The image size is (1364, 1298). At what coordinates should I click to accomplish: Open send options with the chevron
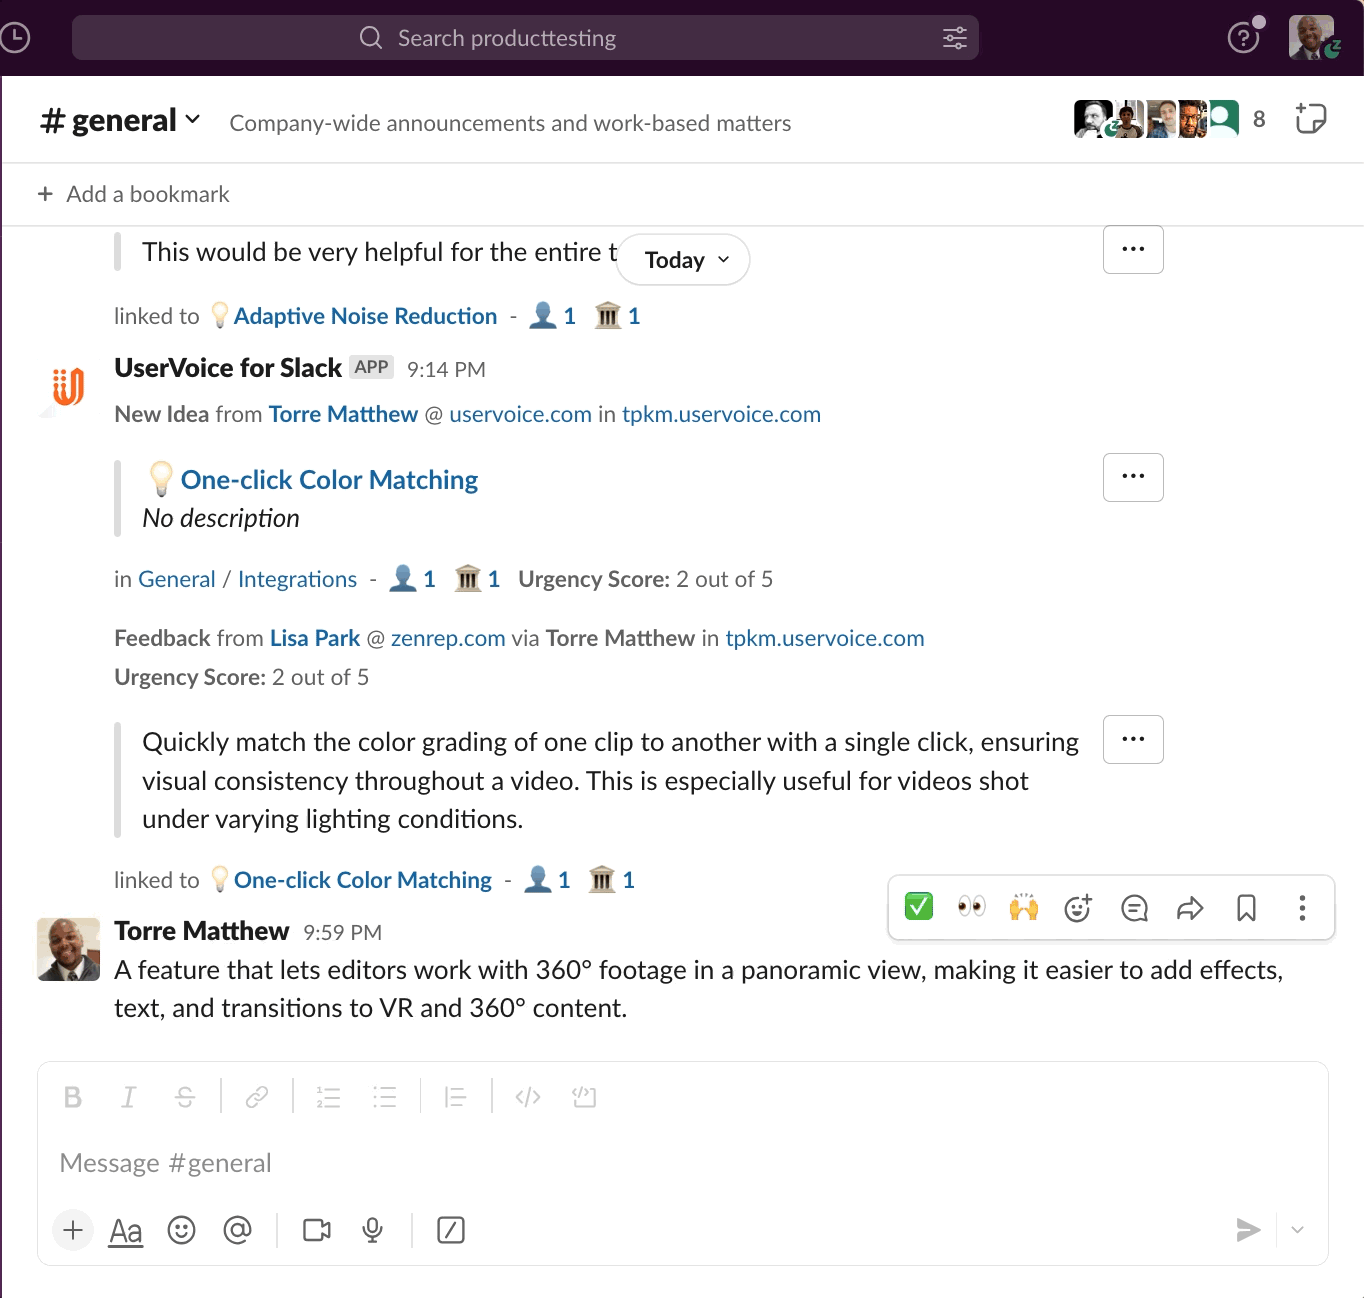click(x=1297, y=1230)
